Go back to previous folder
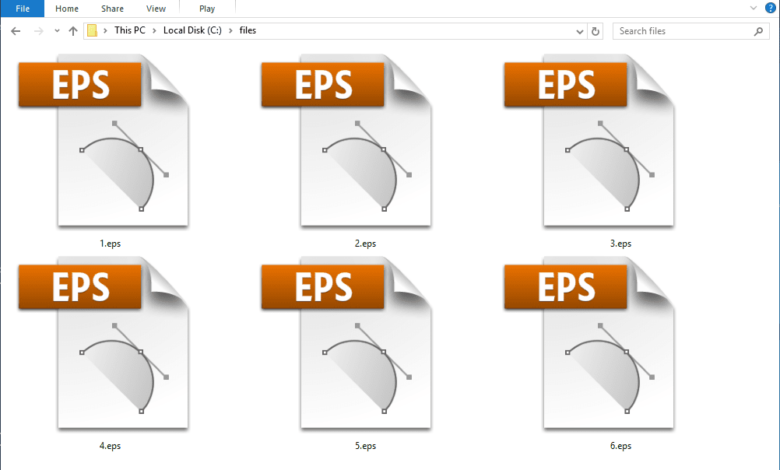Viewport: 780px width, 470px height. pyautogui.click(x=15, y=31)
